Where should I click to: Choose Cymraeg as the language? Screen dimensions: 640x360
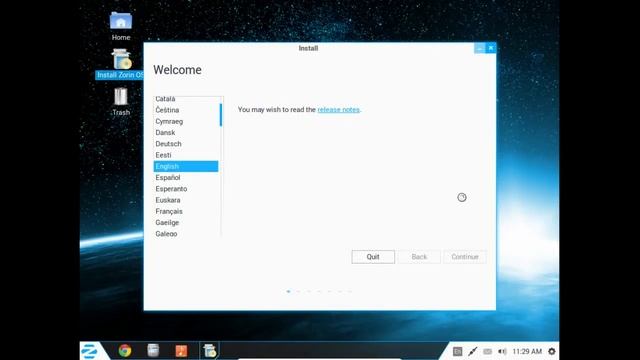coord(186,121)
